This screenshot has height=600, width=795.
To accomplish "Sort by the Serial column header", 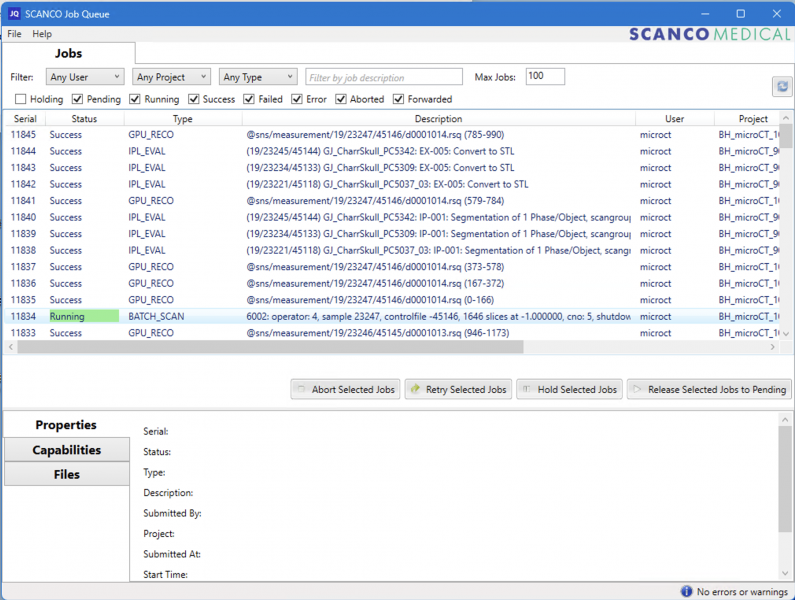I will coord(25,119).
